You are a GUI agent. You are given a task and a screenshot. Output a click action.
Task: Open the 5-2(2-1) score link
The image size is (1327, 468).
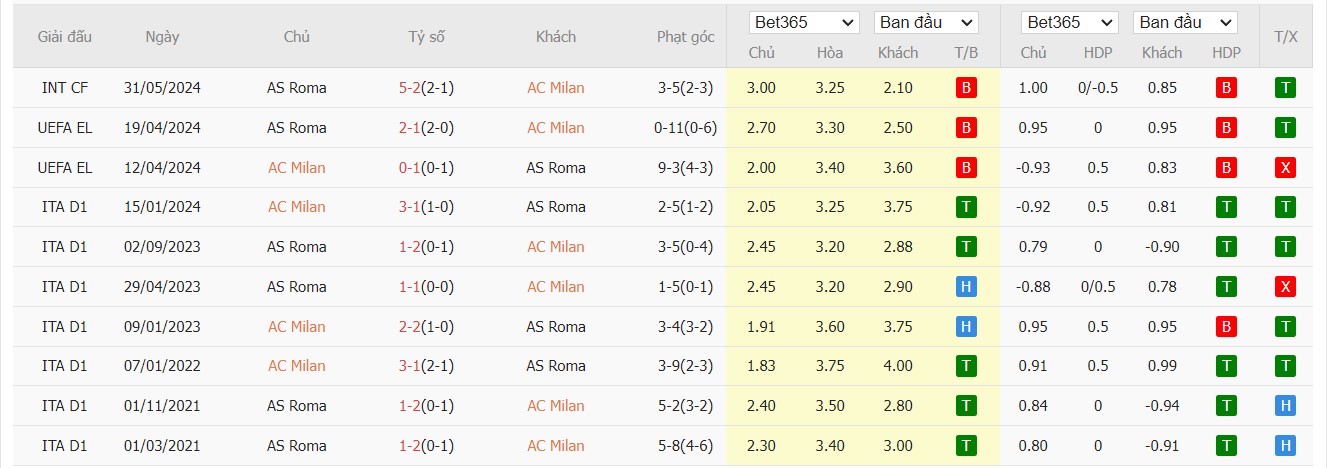[426, 88]
